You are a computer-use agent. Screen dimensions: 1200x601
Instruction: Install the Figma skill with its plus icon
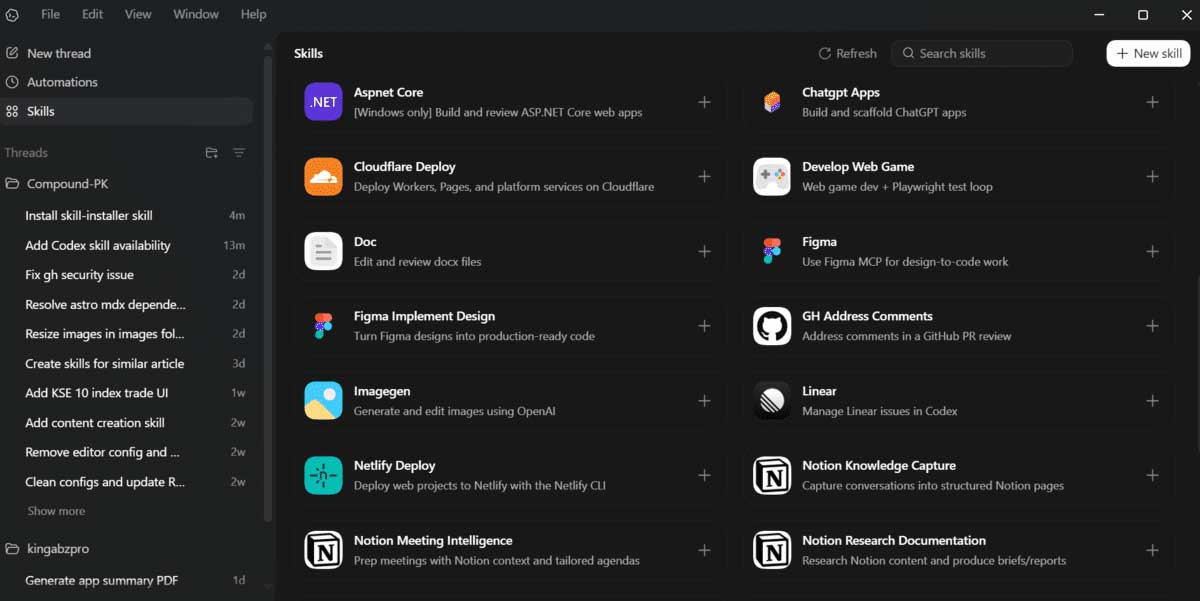click(x=1152, y=251)
